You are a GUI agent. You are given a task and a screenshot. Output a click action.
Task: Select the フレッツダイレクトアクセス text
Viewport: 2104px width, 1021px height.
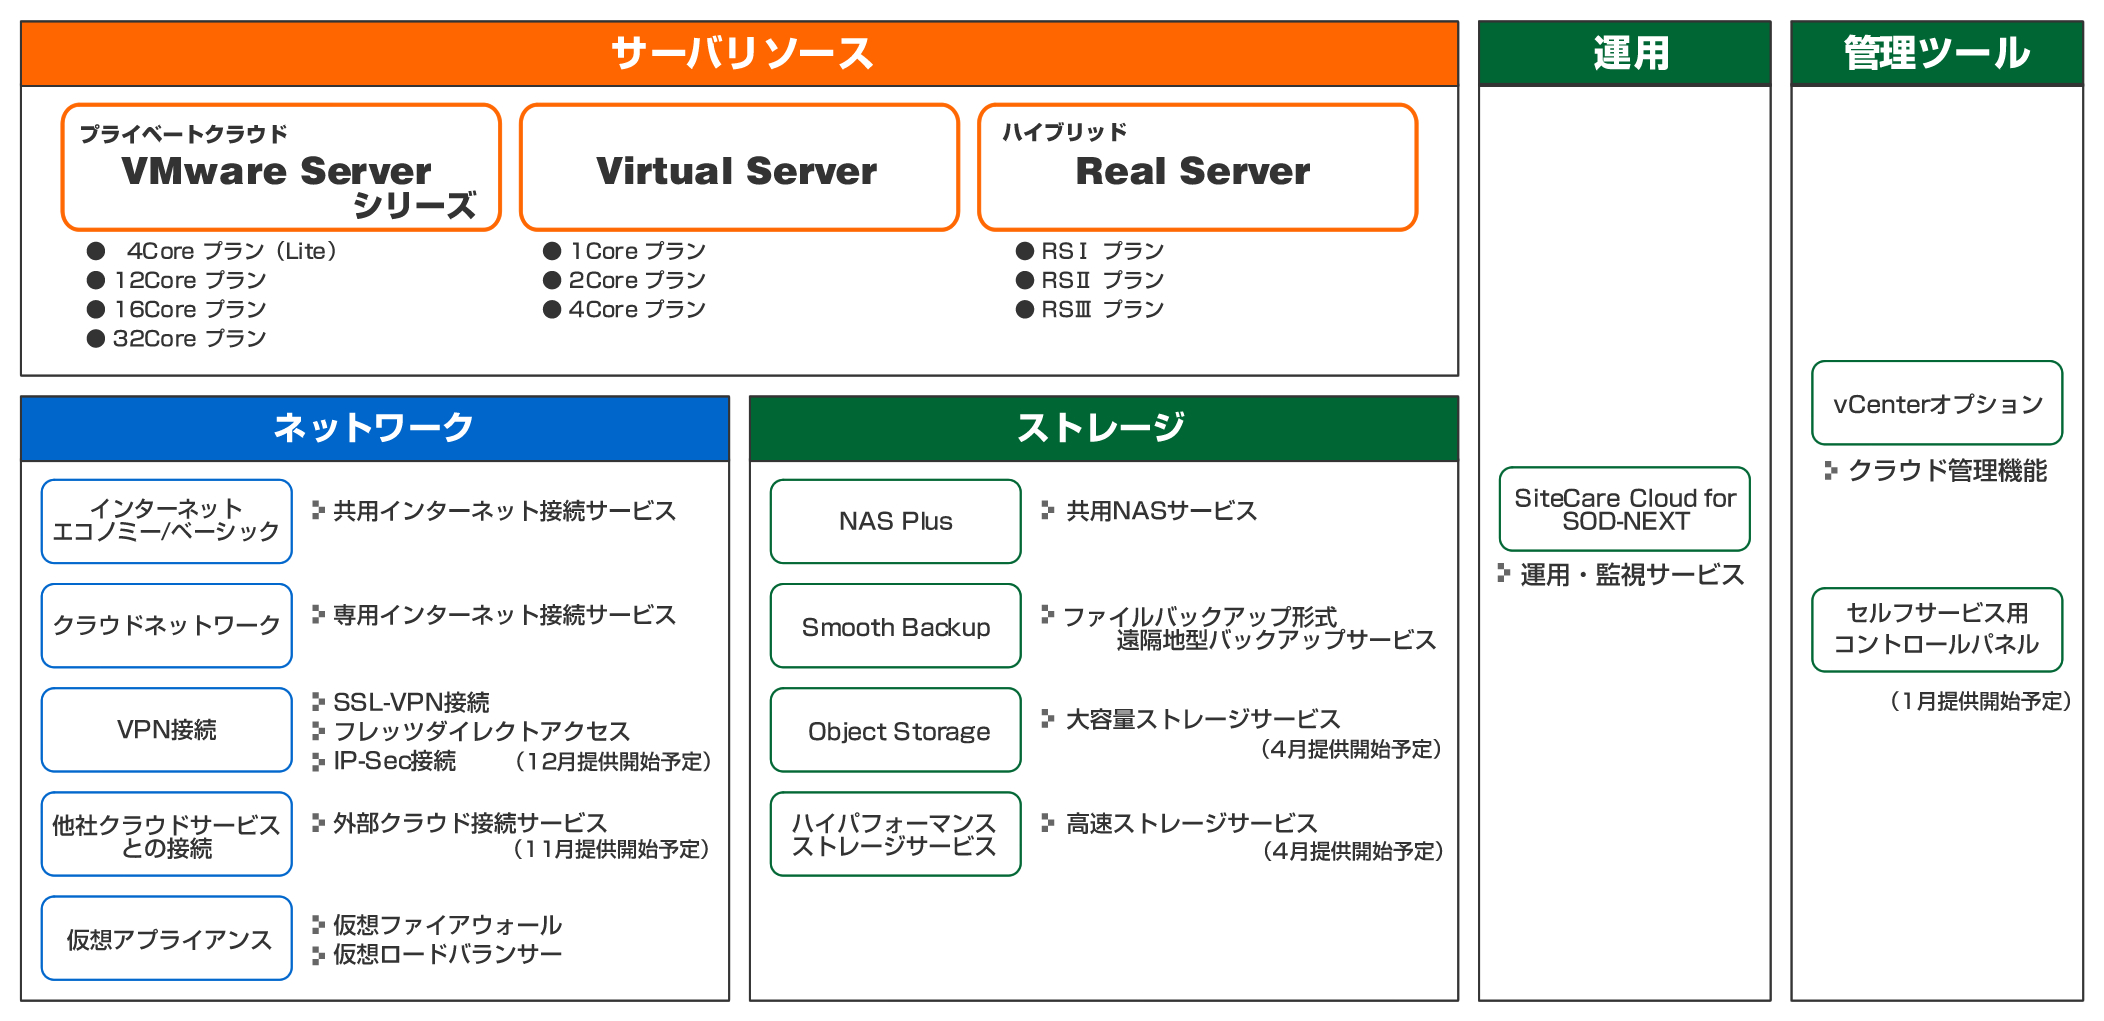coord(482,731)
